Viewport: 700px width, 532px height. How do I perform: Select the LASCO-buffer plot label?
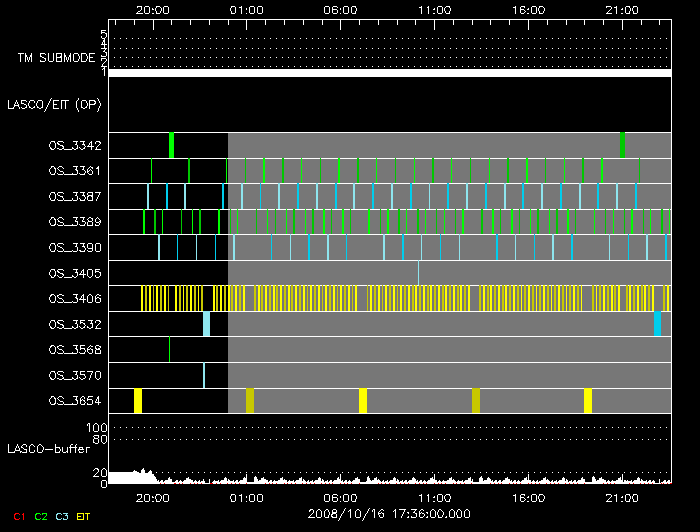point(47,451)
